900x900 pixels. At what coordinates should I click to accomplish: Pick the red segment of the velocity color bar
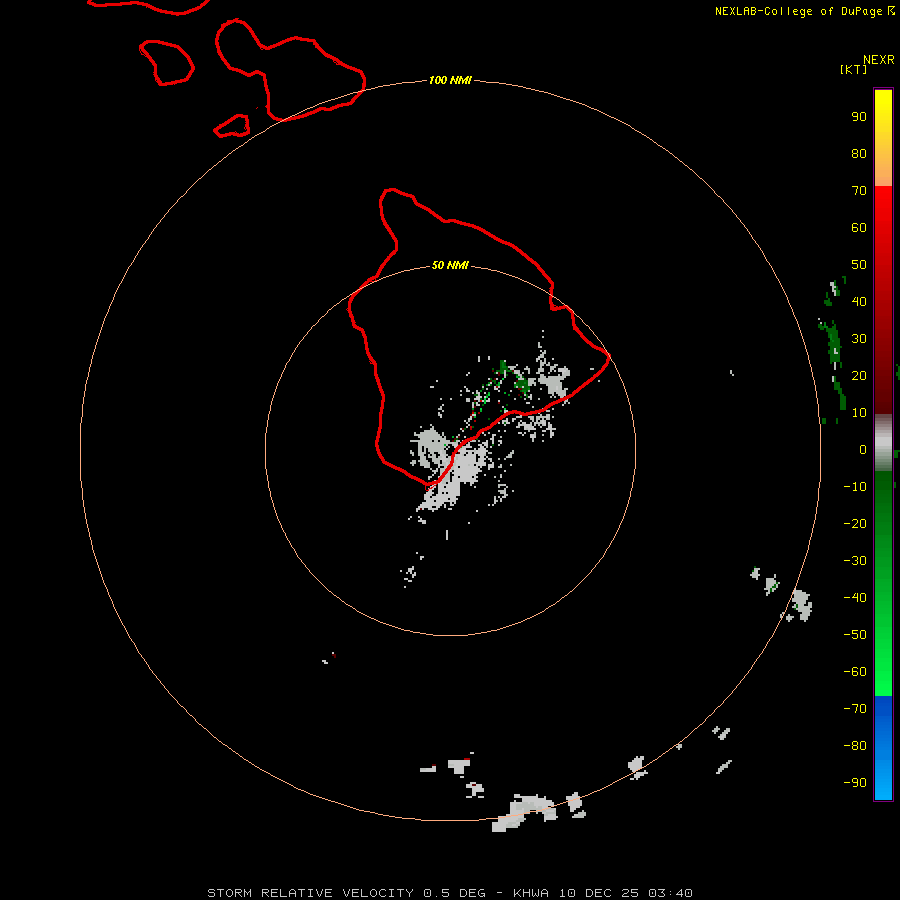coord(883,300)
